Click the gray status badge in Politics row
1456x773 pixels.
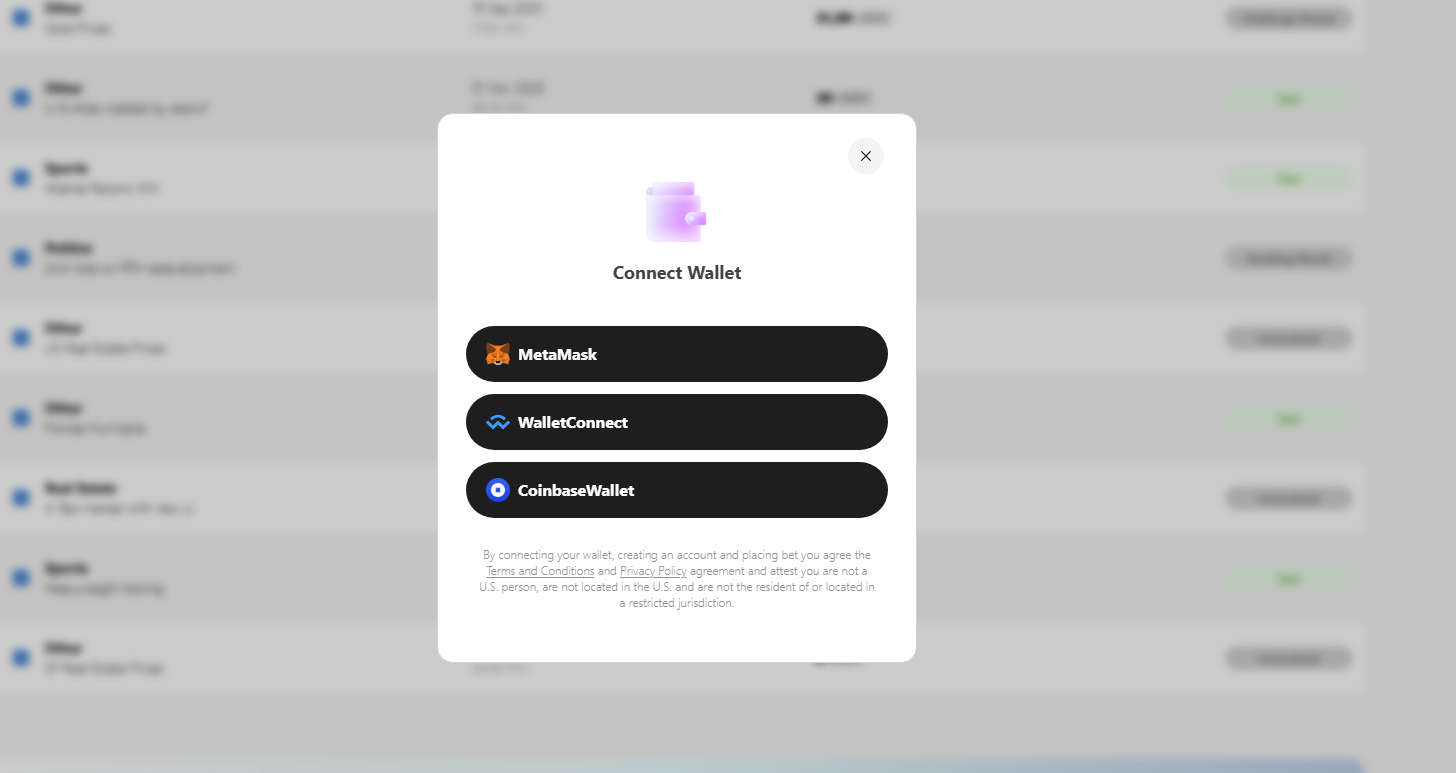(x=1289, y=258)
